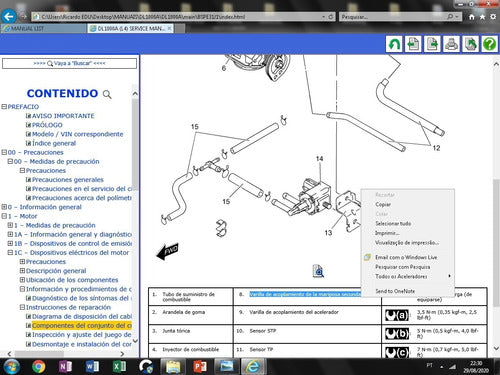Open the browser home icon
500x375 pixels.
(x=471, y=17)
